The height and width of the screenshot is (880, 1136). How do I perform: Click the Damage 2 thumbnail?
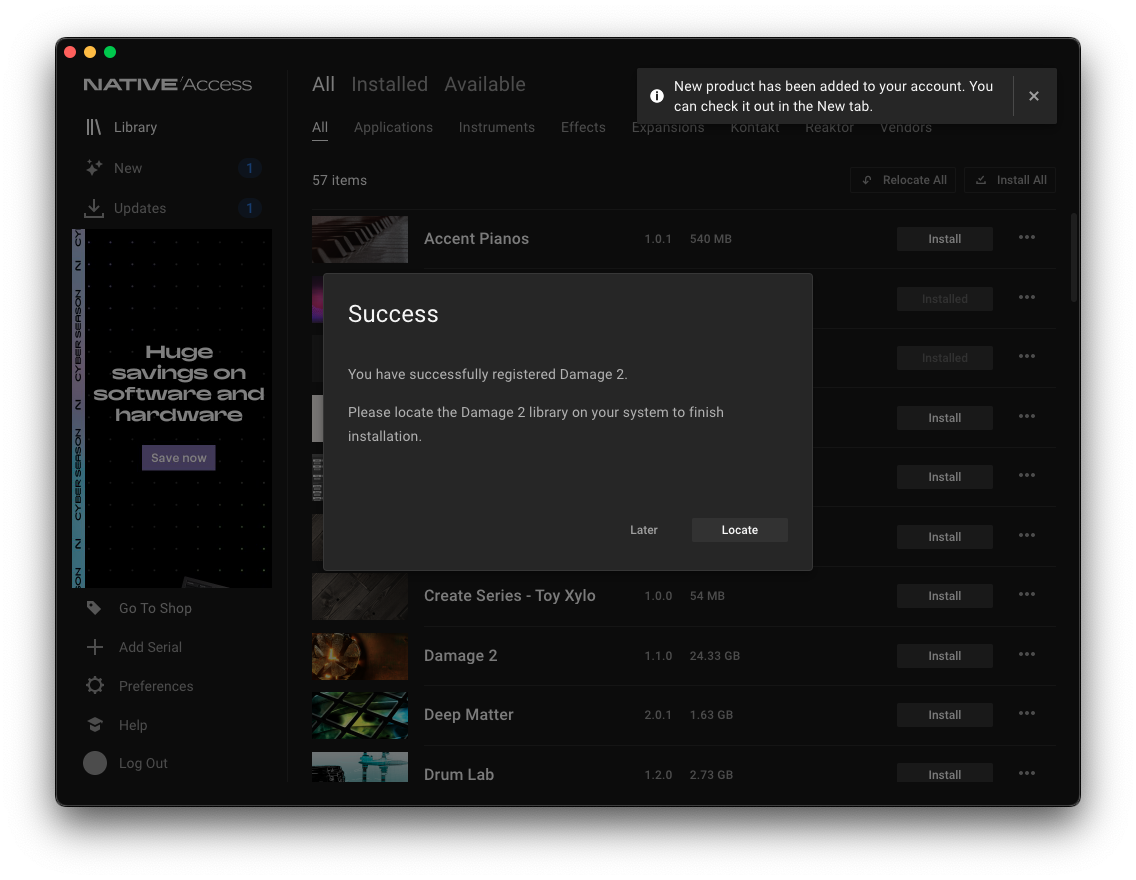click(x=359, y=656)
